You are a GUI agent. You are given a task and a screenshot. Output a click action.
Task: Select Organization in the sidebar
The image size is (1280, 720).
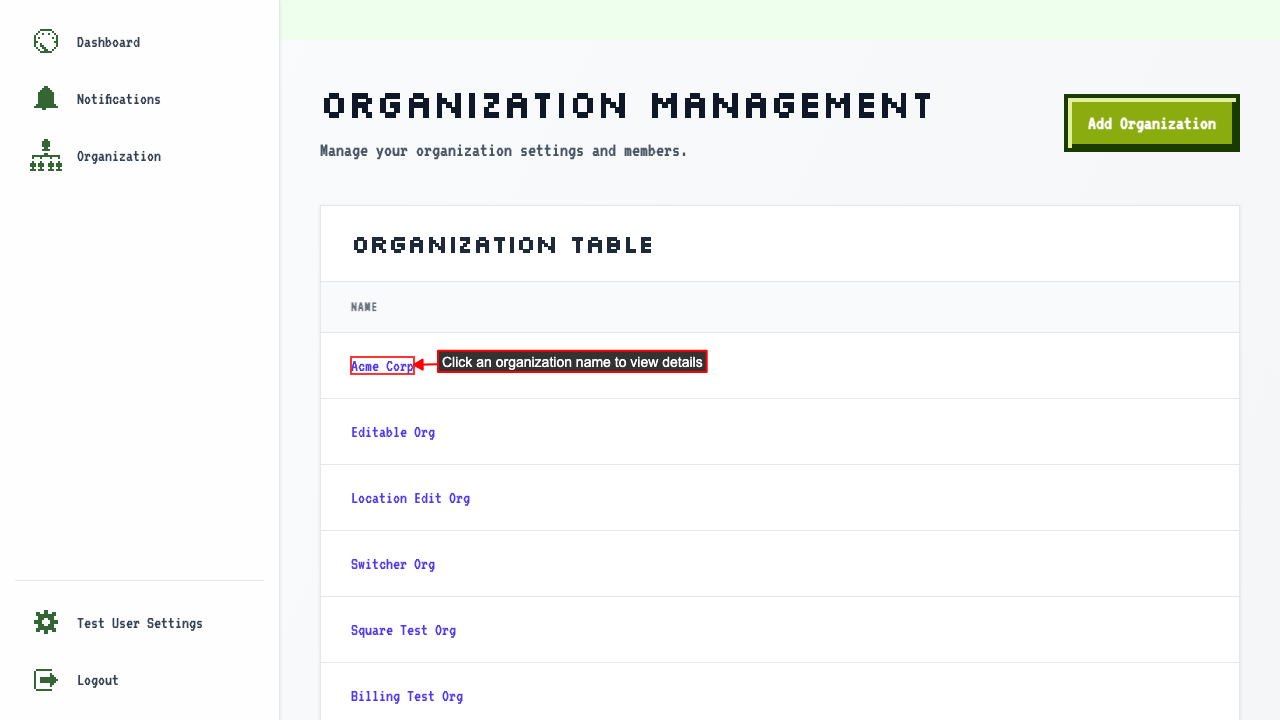pos(118,156)
